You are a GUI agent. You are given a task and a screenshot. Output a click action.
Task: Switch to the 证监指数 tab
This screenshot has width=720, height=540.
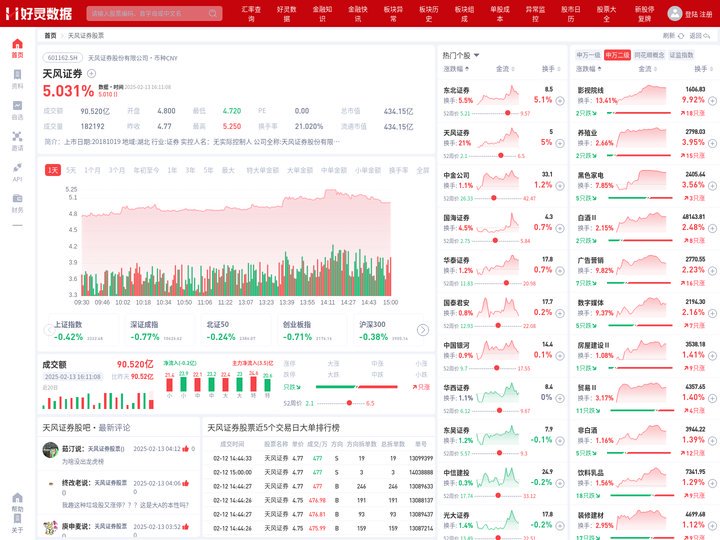pyautogui.click(x=681, y=55)
